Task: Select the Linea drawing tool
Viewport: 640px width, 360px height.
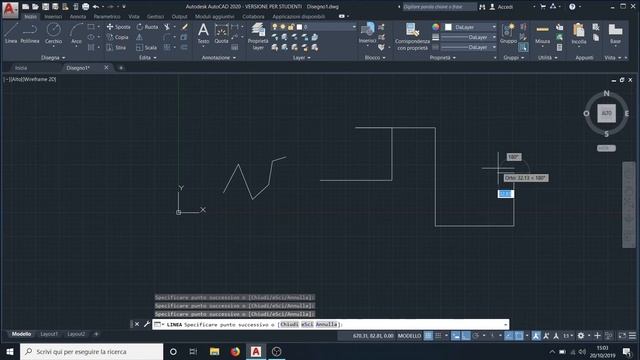Action: (11, 33)
